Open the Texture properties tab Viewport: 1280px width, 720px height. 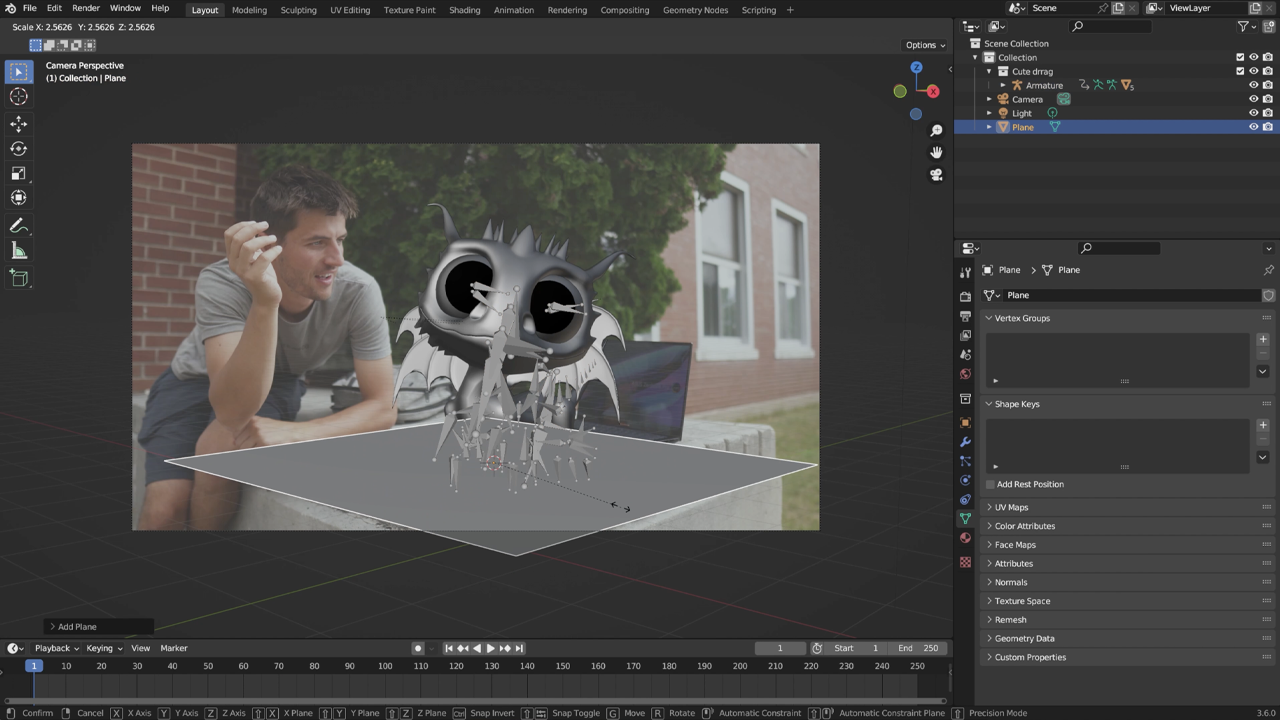coord(965,562)
